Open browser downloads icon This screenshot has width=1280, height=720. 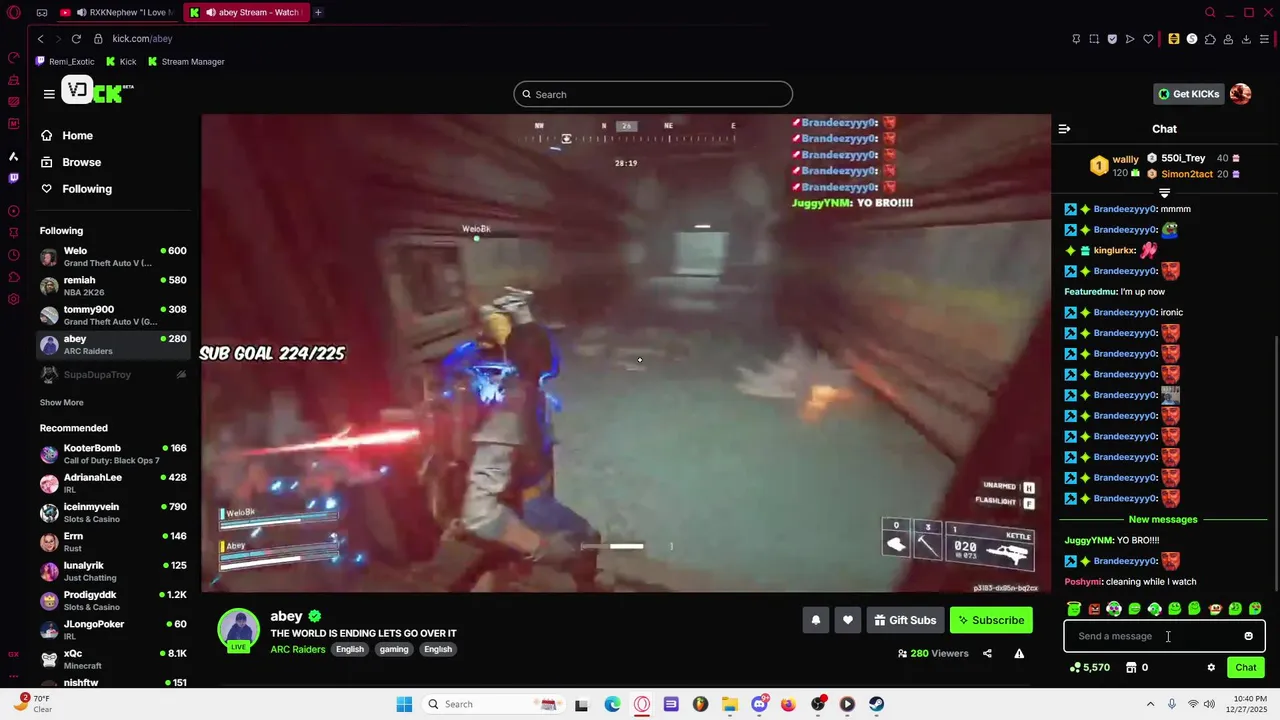(1246, 39)
